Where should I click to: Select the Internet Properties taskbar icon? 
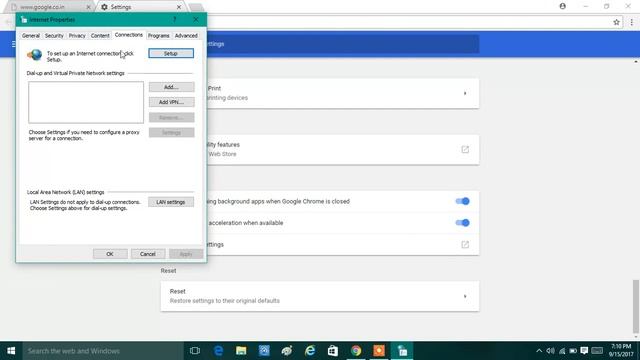coord(402,351)
